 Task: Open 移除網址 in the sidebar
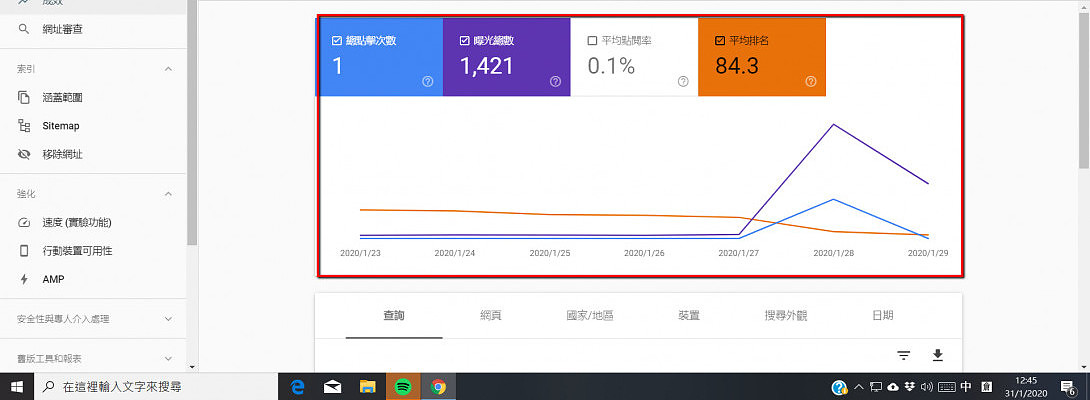coord(62,155)
